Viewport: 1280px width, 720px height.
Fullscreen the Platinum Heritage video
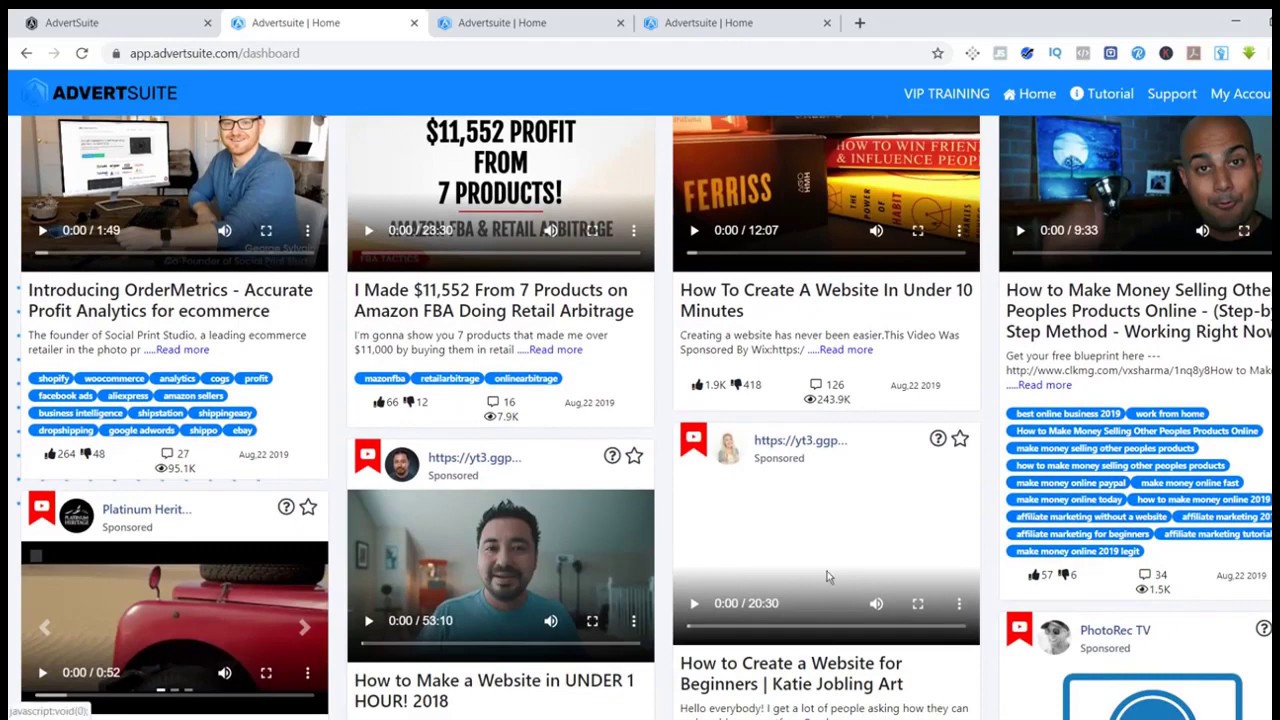tap(266, 673)
